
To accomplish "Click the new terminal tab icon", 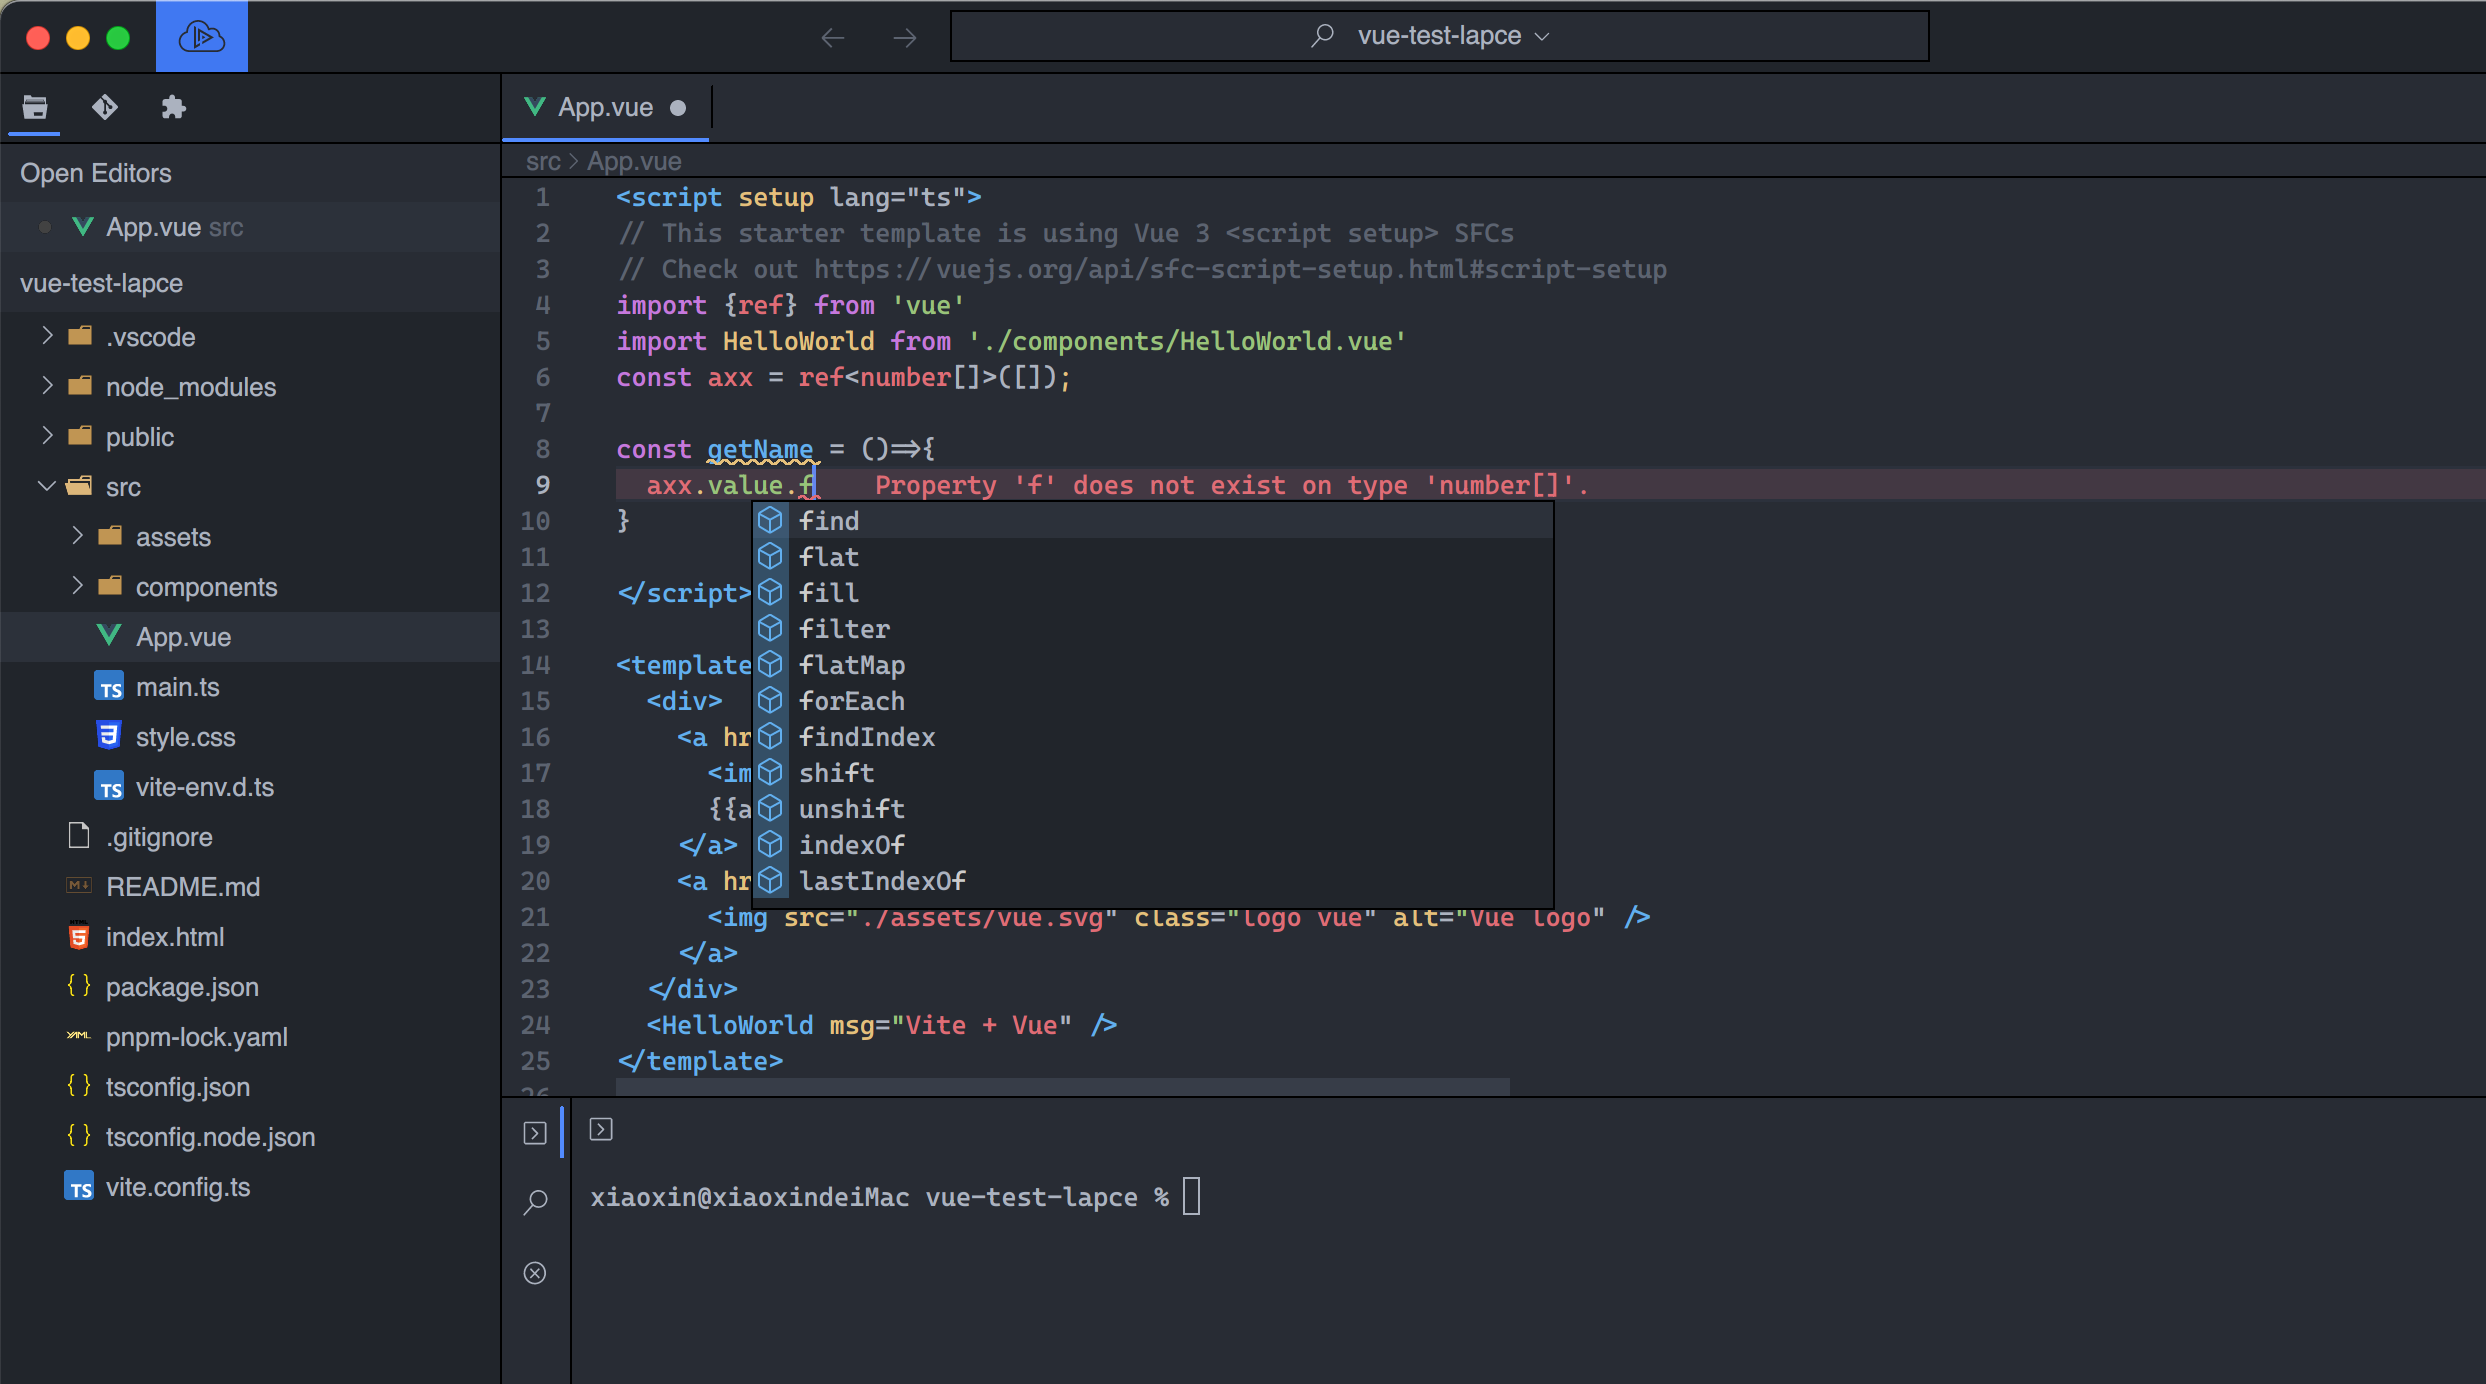I will 601,1130.
